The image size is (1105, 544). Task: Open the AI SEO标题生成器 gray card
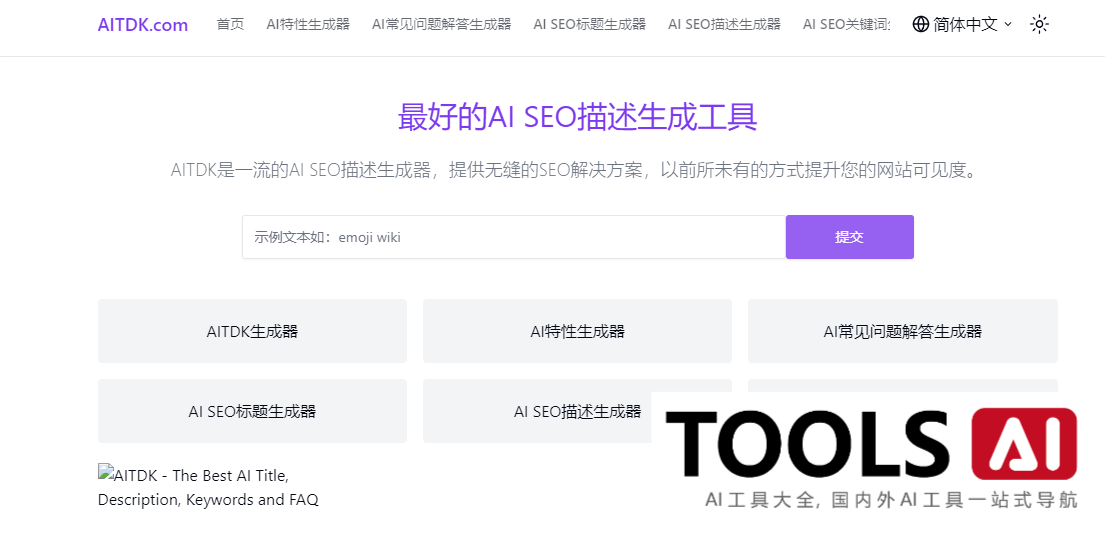point(252,411)
